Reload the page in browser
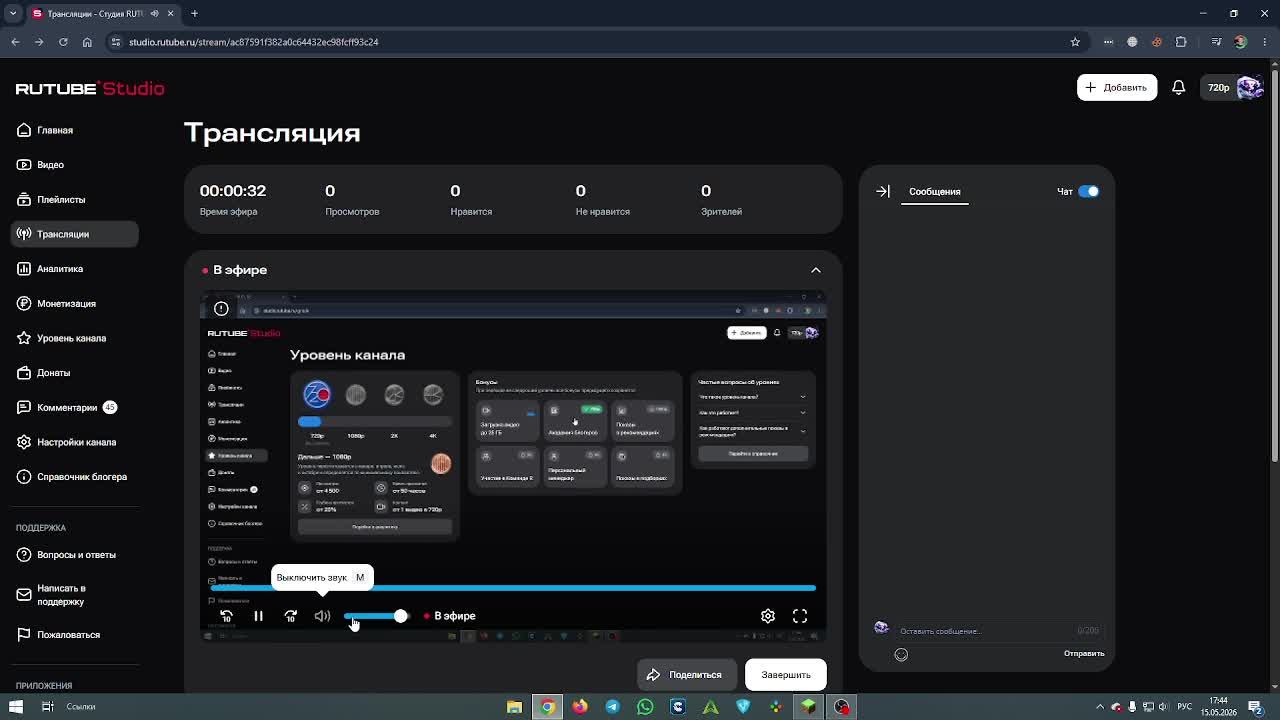Image resolution: width=1280 pixels, height=720 pixels. pyautogui.click(x=63, y=42)
